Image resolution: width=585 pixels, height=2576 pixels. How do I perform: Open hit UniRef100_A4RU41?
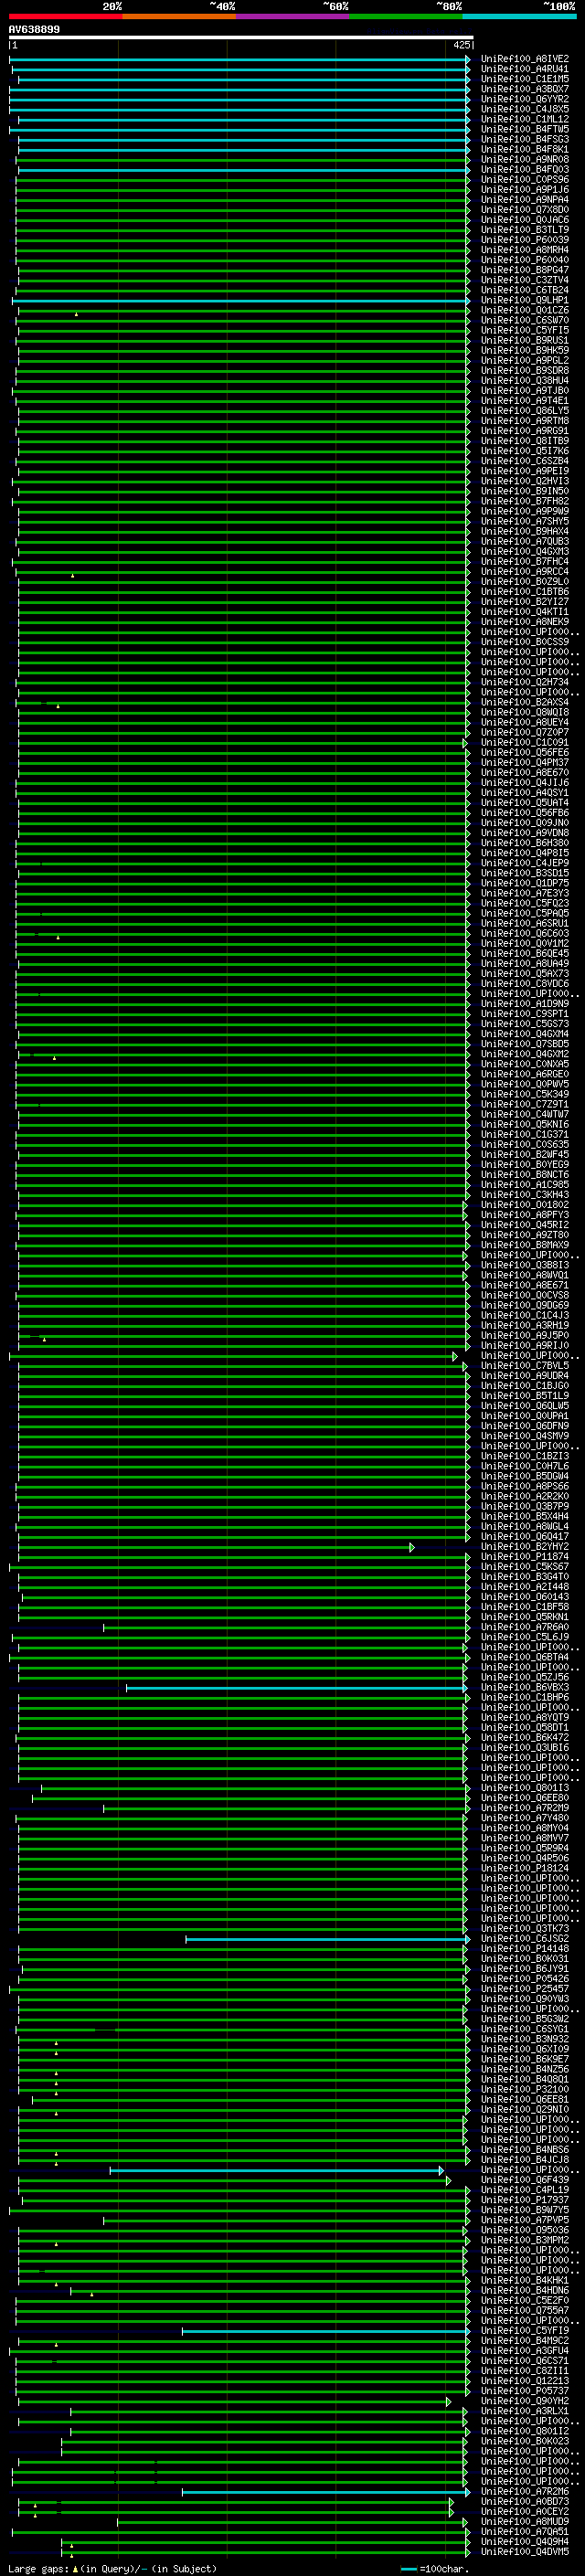point(525,69)
